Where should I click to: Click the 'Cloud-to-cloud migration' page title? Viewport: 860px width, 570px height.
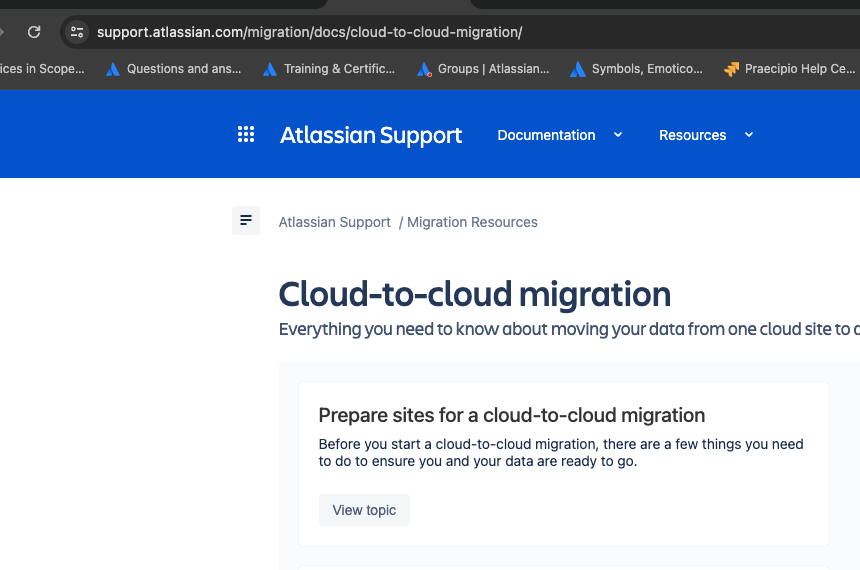pyautogui.click(x=474, y=294)
